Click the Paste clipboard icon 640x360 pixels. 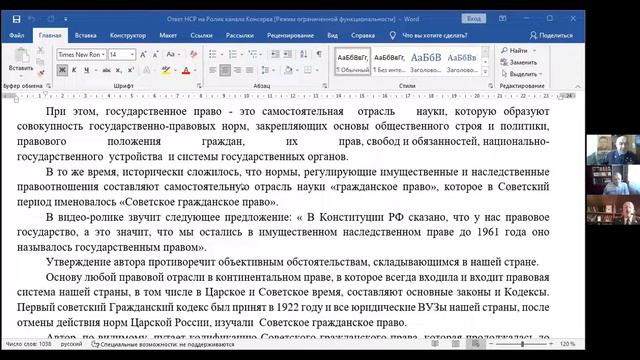(x=21, y=56)
